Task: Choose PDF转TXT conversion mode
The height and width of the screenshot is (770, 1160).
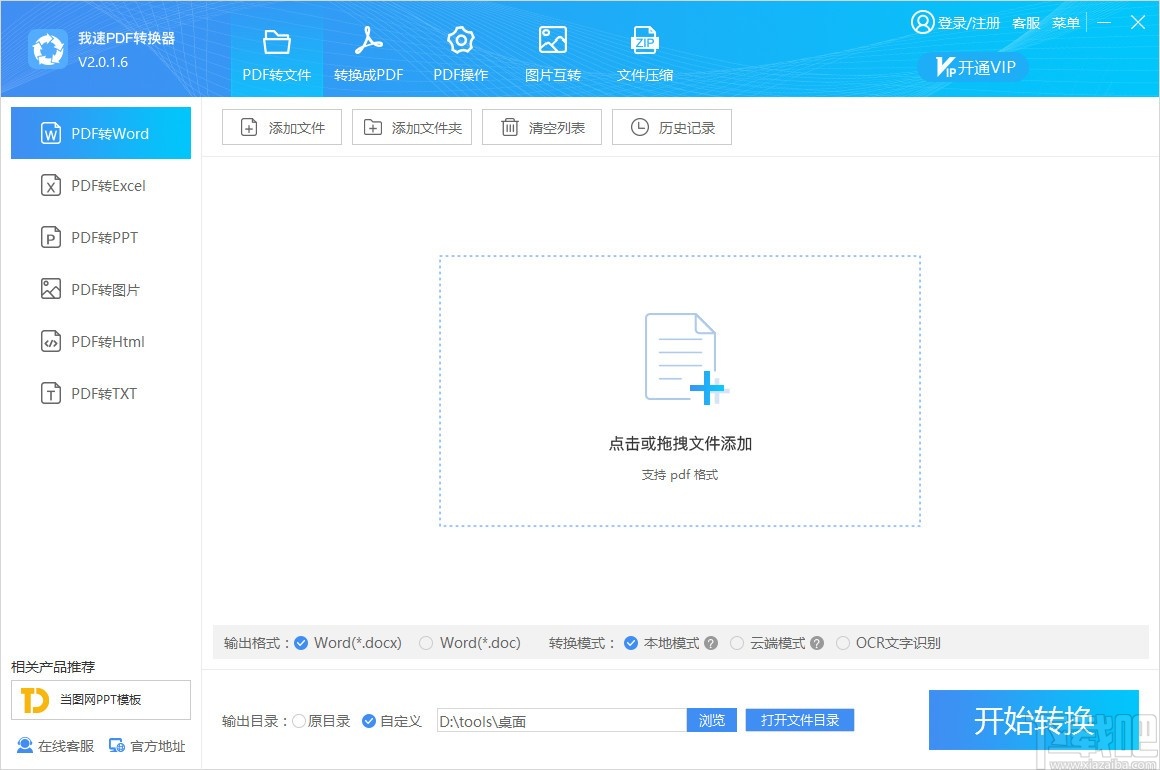Action: click(100, 393)
